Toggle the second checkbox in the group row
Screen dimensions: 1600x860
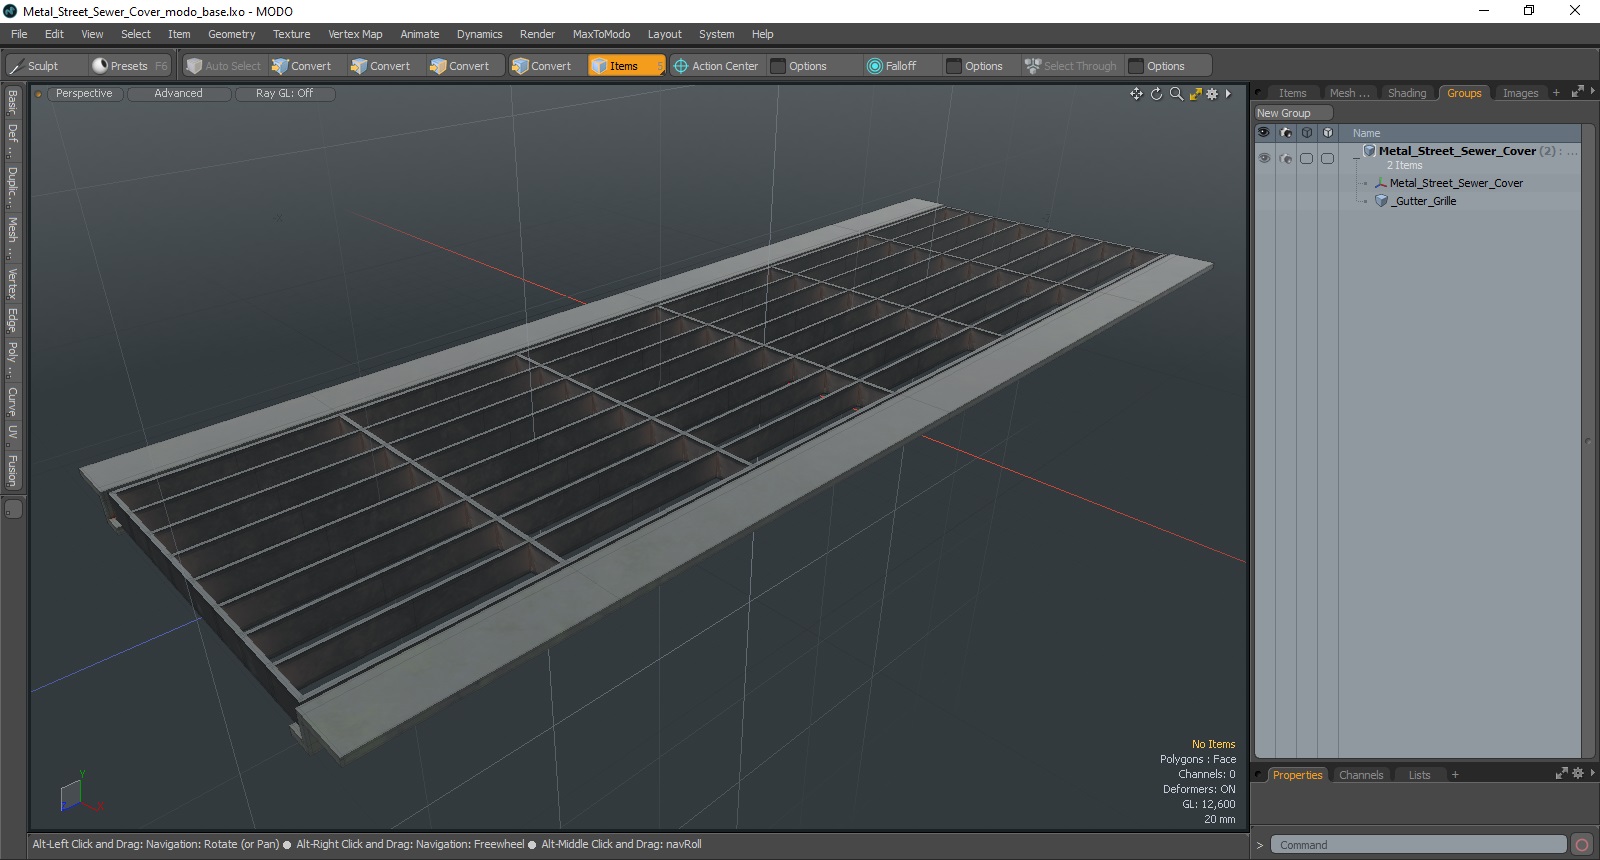pyautogui.click(x=1327, y=158)
